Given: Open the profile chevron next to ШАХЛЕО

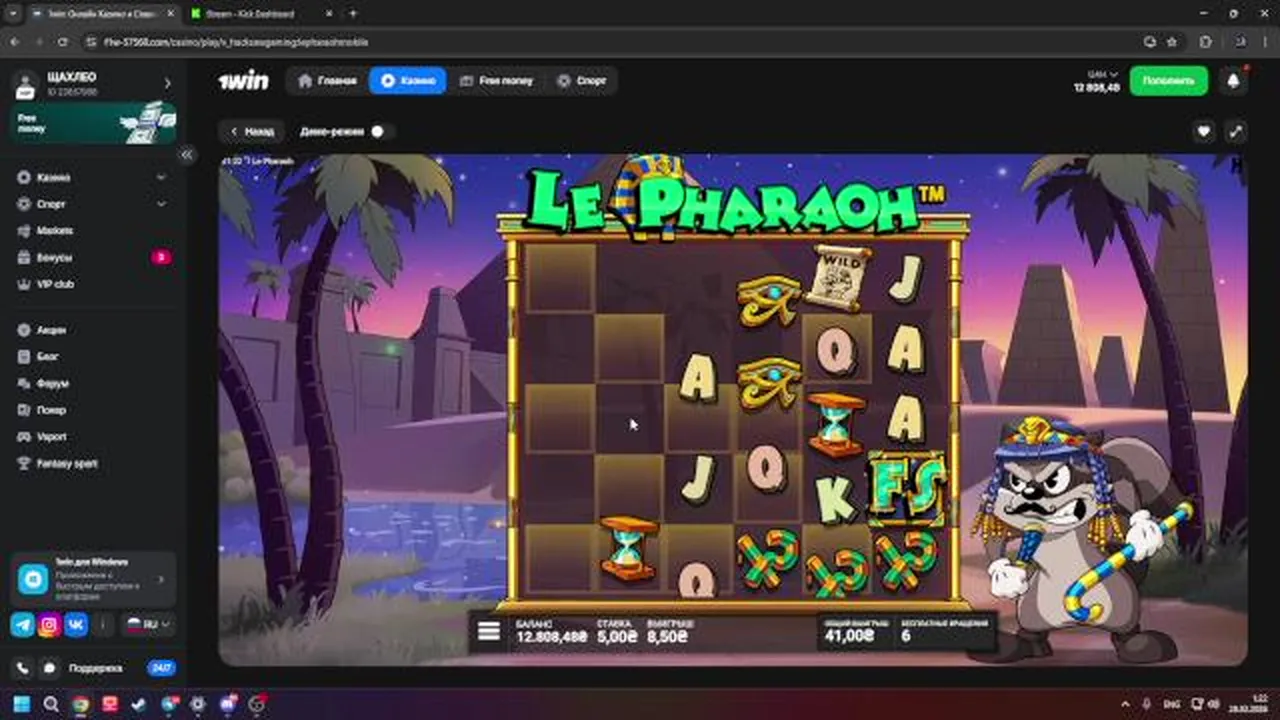Looking at the screenshot, I should 167,84.
